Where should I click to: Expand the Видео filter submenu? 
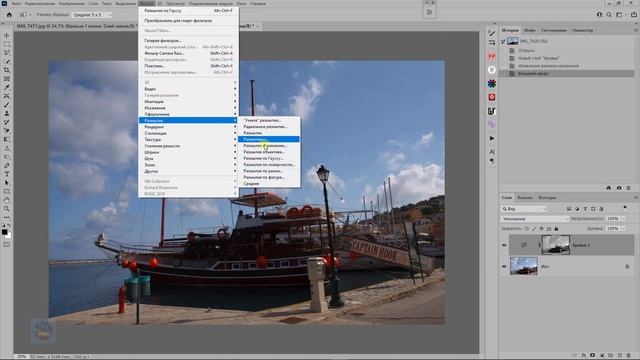[x=188, y=89]
